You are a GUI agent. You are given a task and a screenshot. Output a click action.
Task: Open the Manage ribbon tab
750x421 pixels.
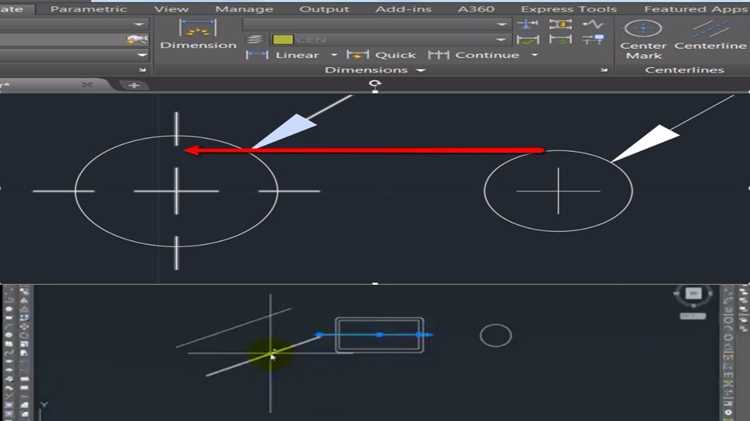pos(244,9)
